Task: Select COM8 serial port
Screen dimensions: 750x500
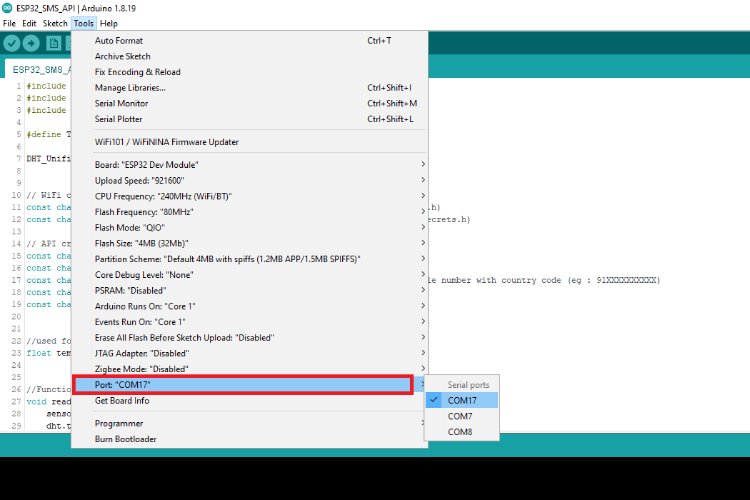Action: coord(462,432)
